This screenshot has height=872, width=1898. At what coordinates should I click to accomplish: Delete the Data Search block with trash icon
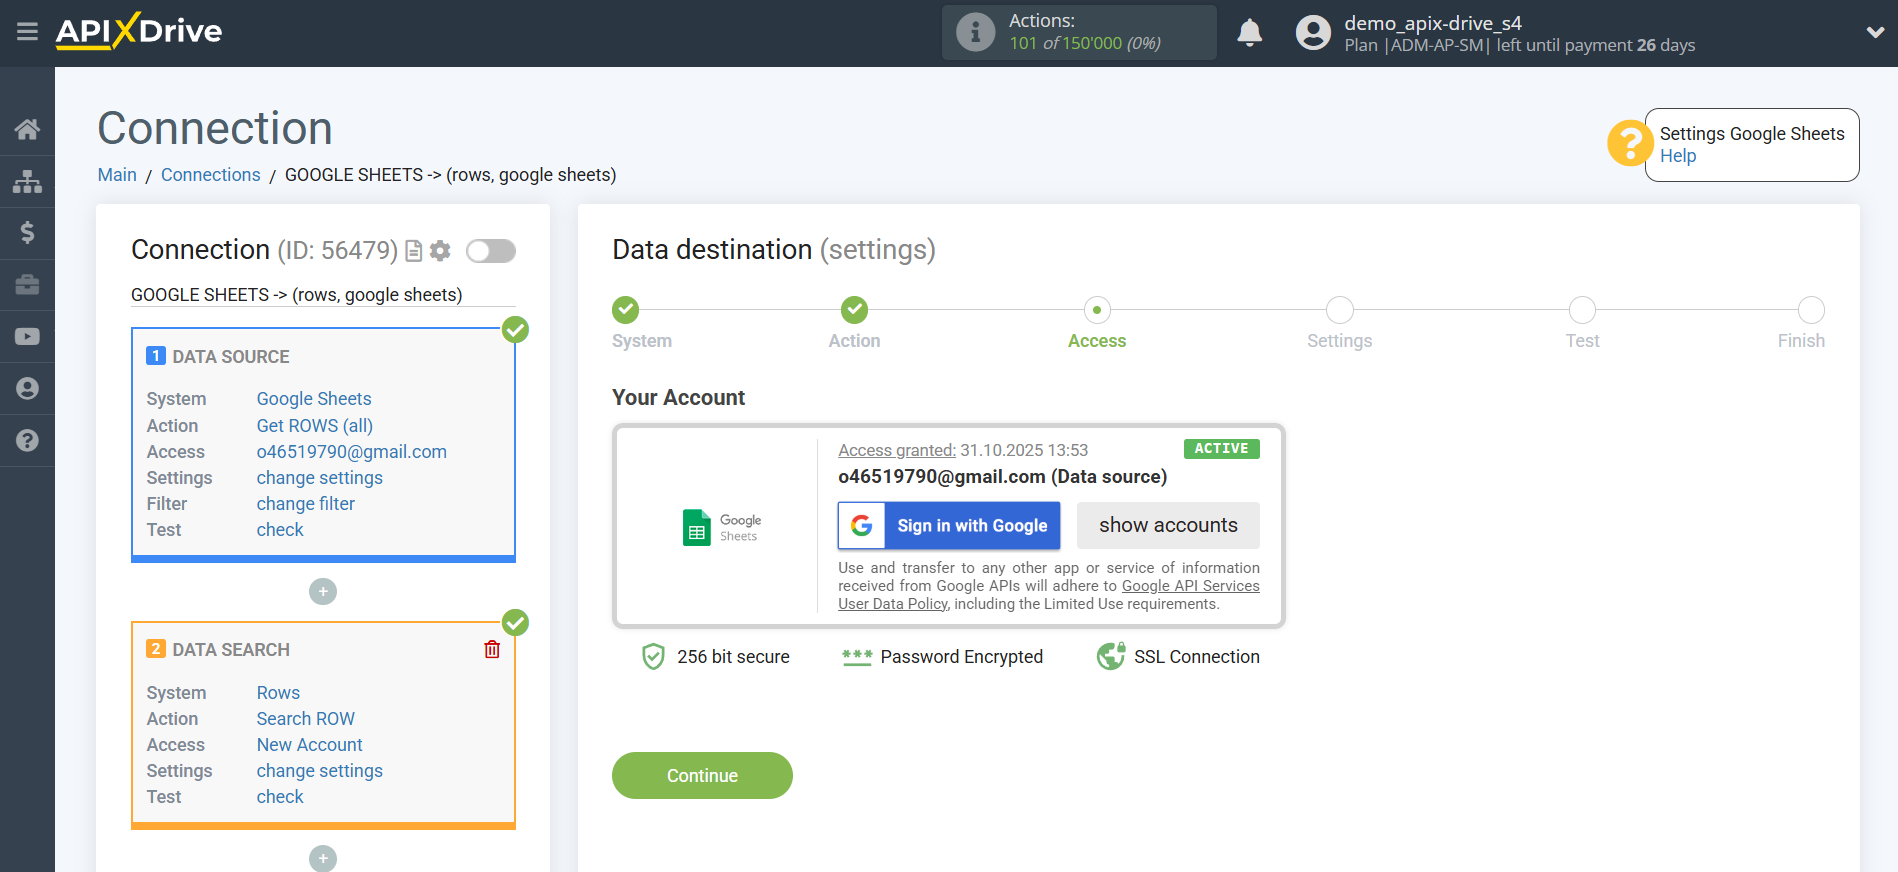[492, 650]
